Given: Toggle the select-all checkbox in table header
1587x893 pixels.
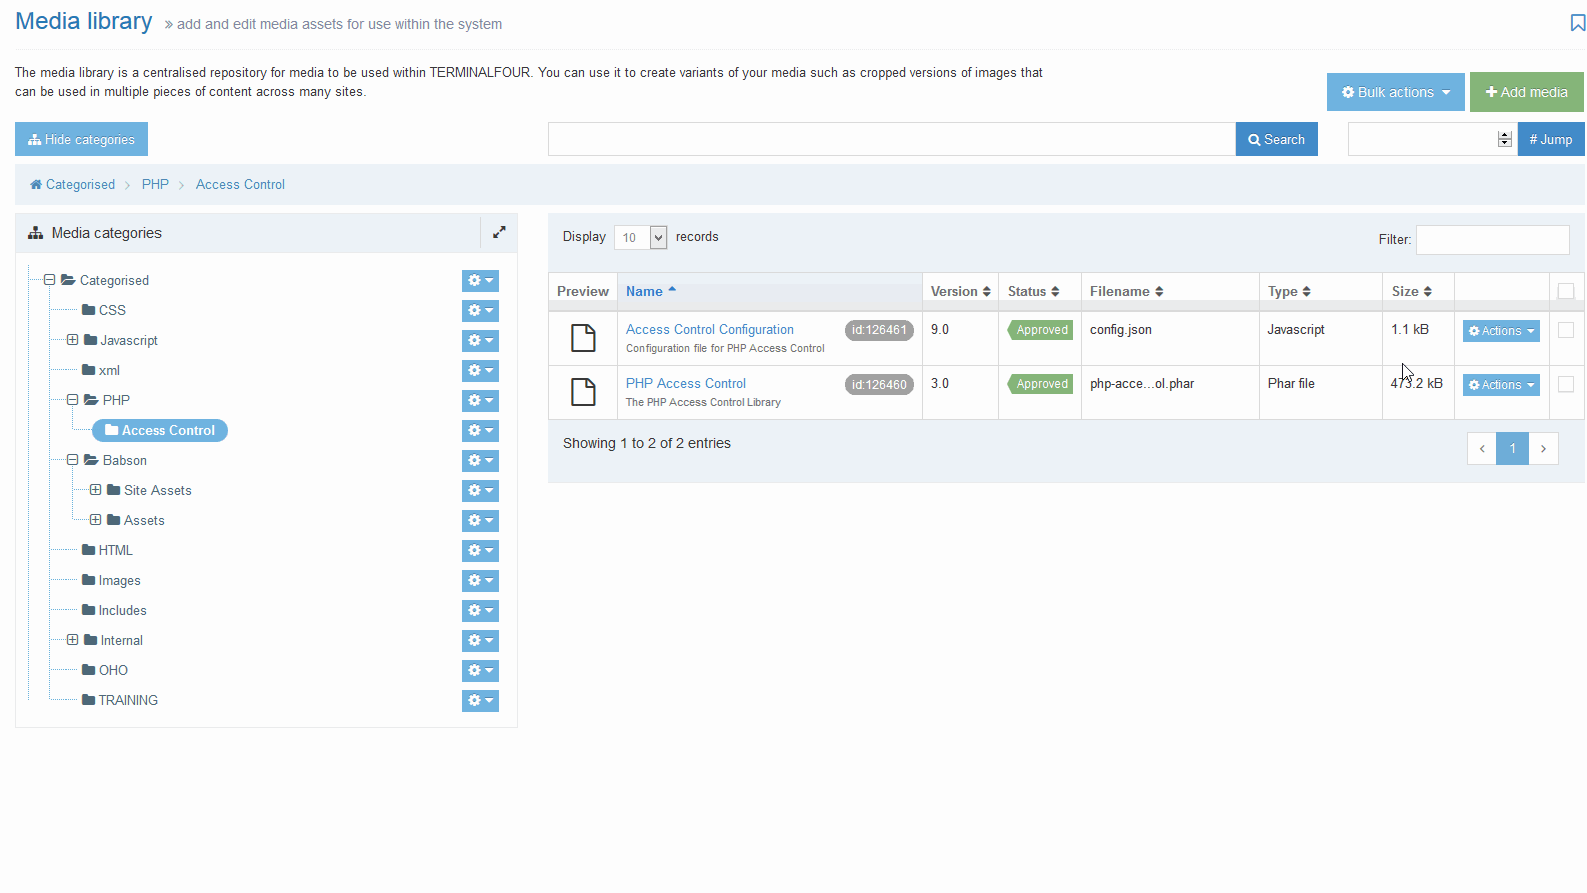Looking at the screenshot, I should [x=1566, y=291].
